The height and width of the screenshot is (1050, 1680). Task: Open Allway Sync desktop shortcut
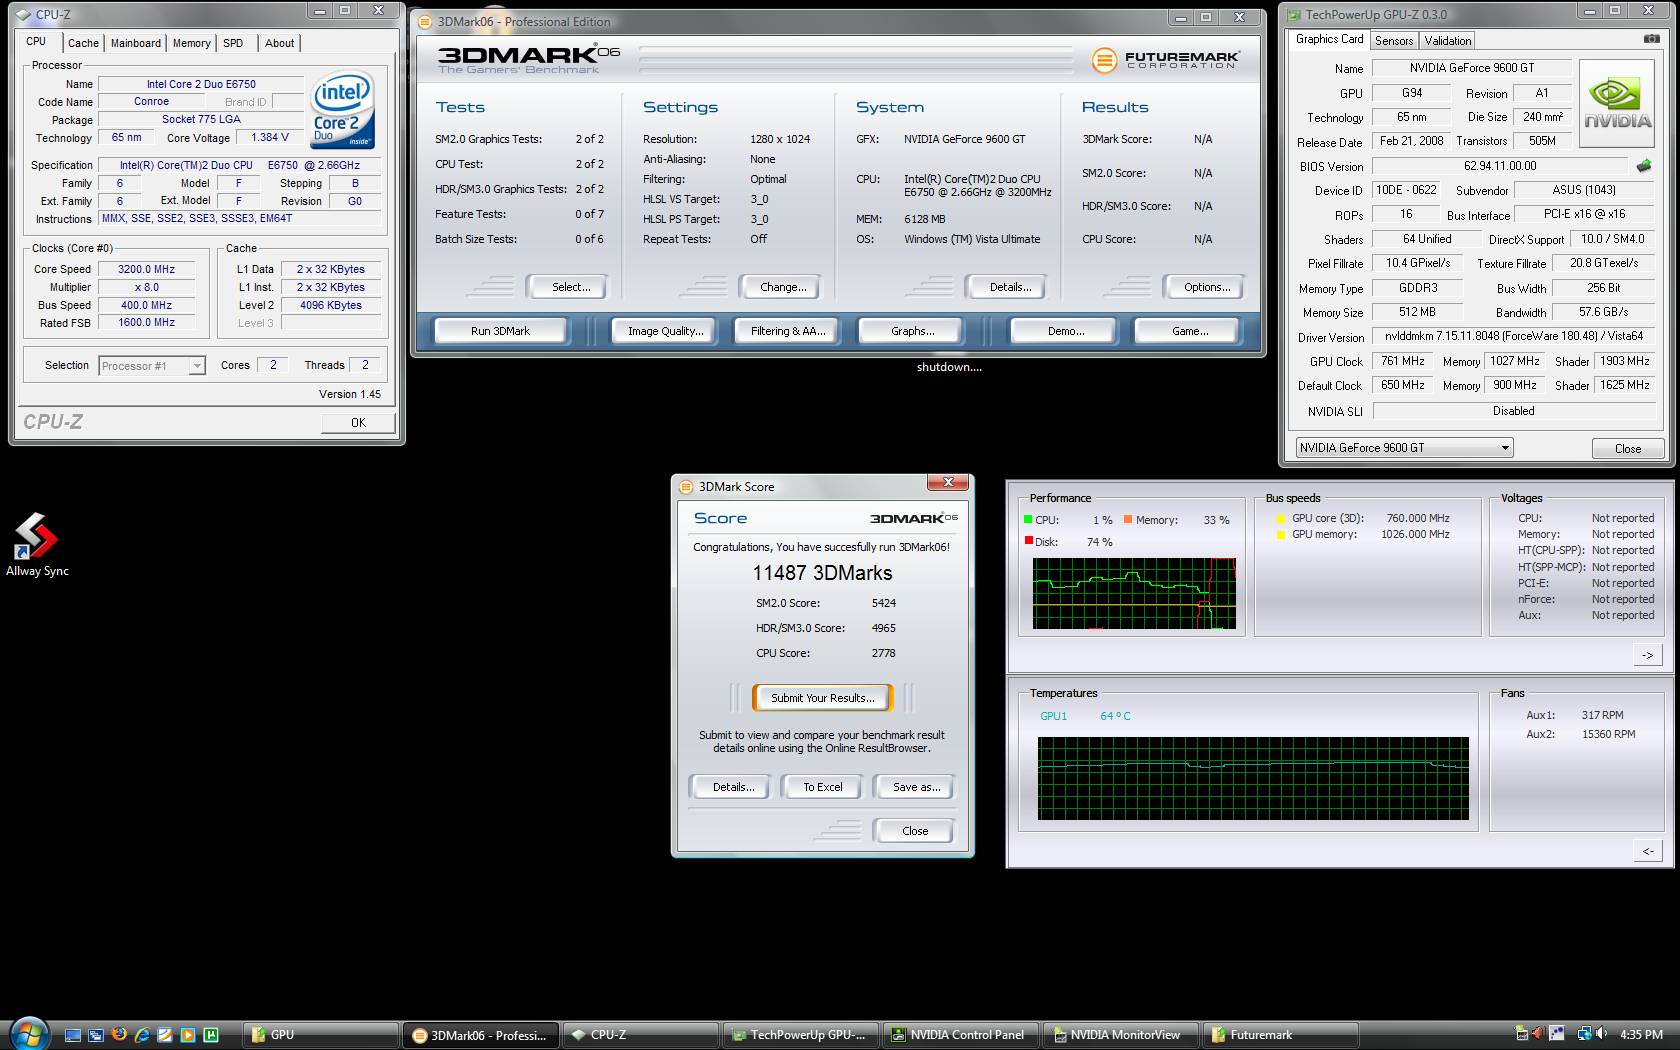coord(37,545)
